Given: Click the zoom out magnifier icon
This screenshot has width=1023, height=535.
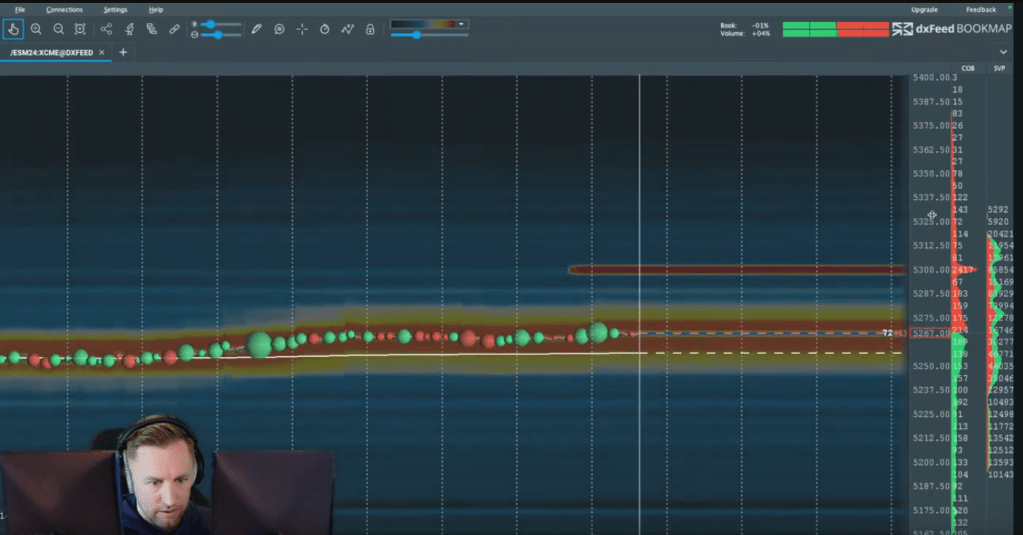Looking at the screenshot, I should [58, 30].
